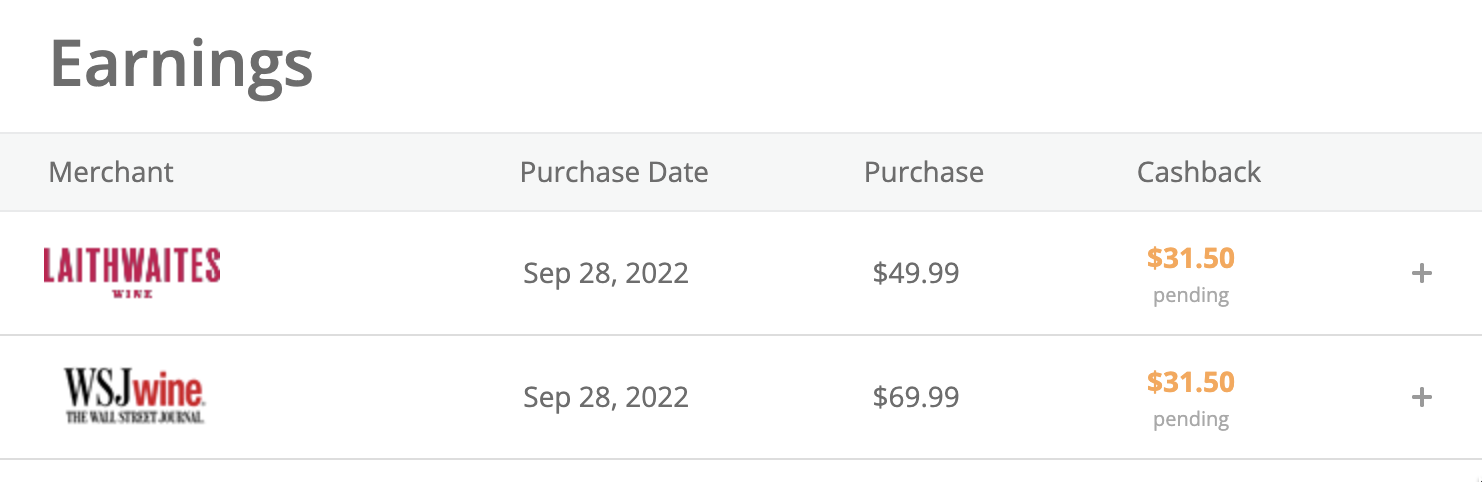Select the Laithwaites purchase date Sep 28, 2022
Screen dimensions: 1482x482
click(606, 273)
